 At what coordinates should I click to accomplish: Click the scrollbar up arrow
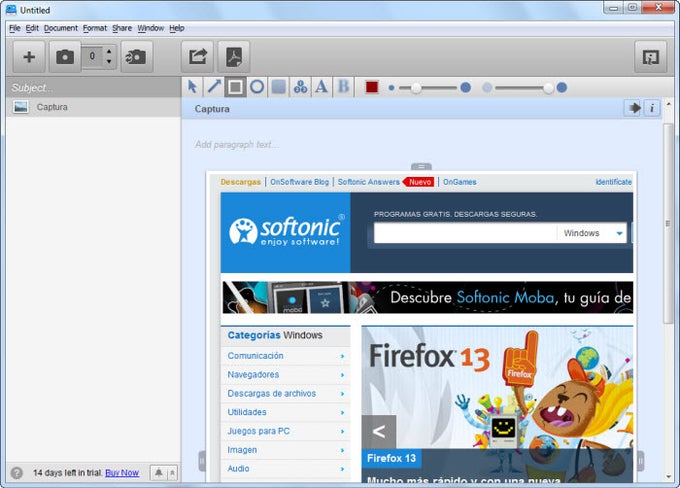(668, 105)
